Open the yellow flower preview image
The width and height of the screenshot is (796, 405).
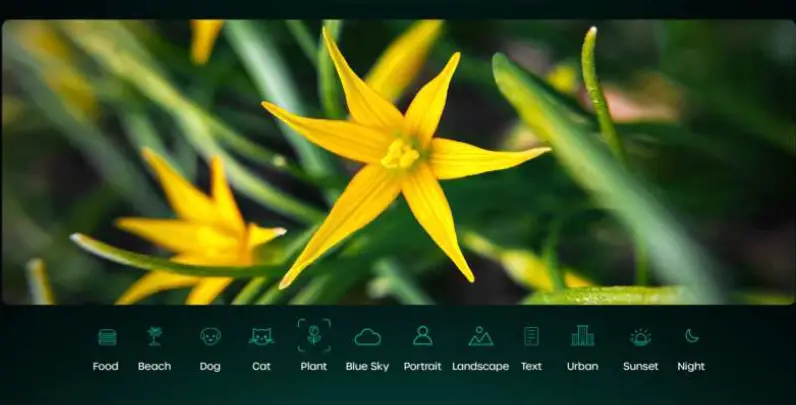[x=398, y=162]
